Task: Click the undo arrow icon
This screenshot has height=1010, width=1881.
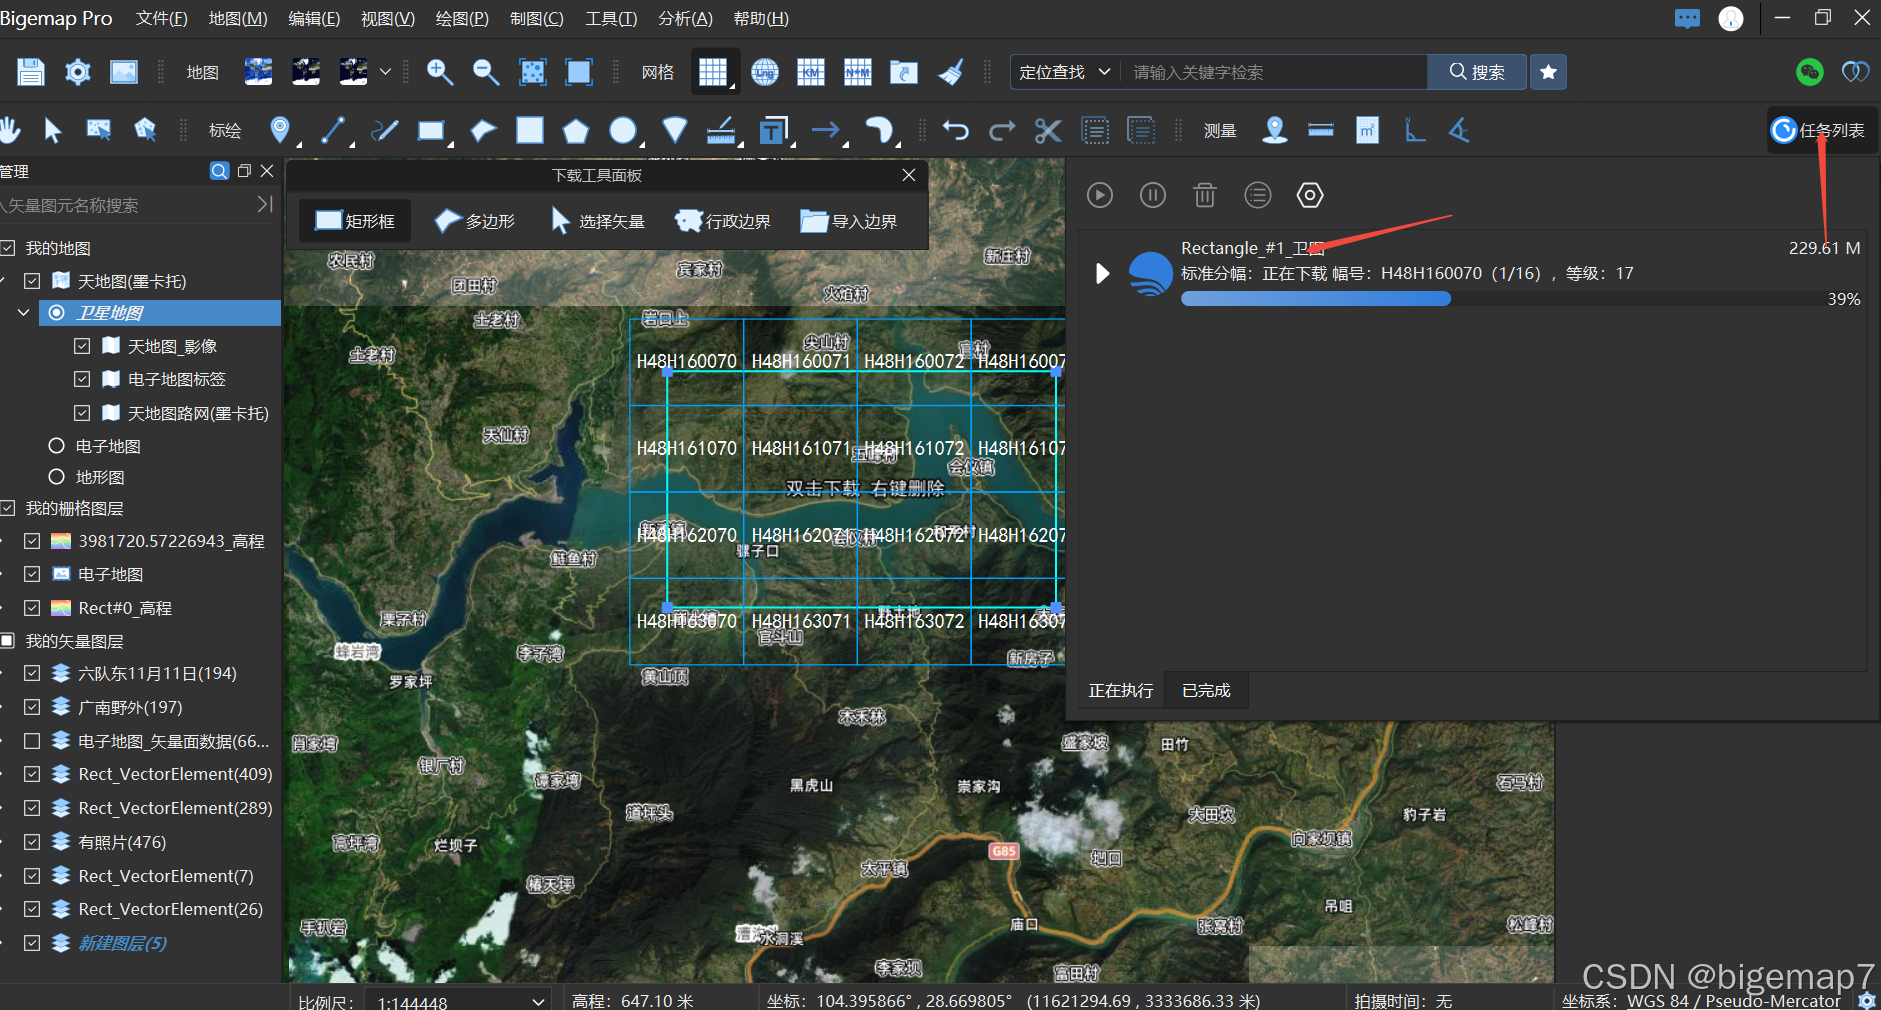Action: click(956, 130)
